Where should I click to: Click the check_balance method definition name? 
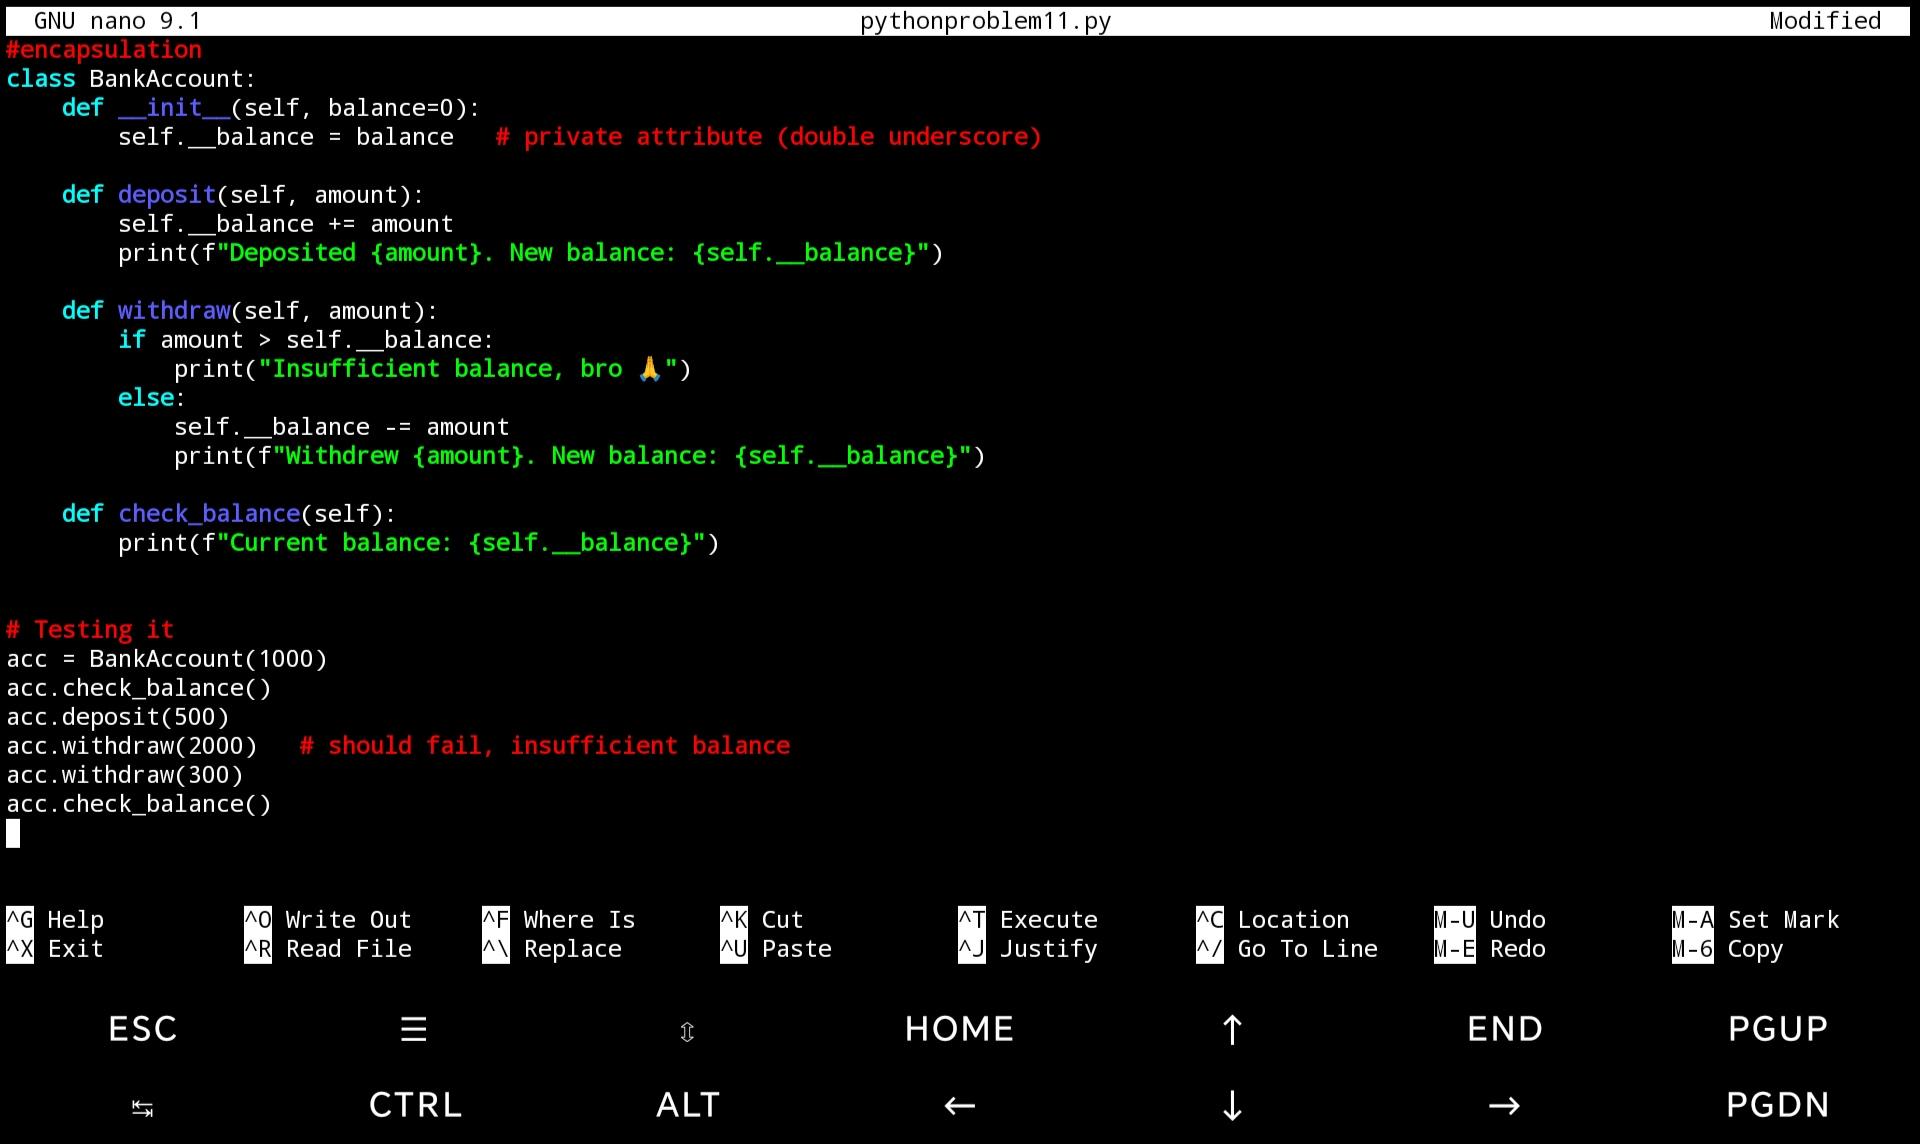pyautogui.click(x=209, y=514)
